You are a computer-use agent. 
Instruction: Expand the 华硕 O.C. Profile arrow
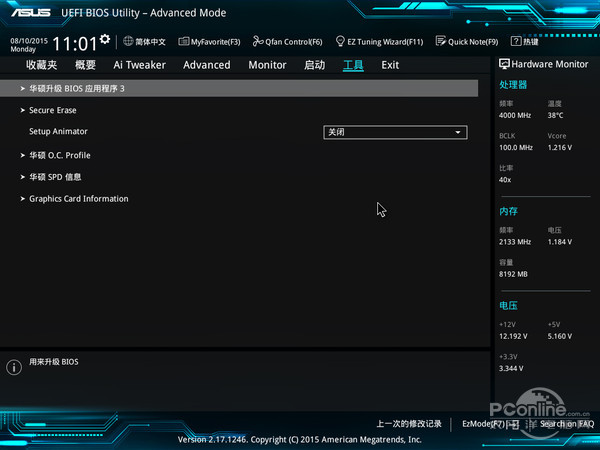click(23, 155)
